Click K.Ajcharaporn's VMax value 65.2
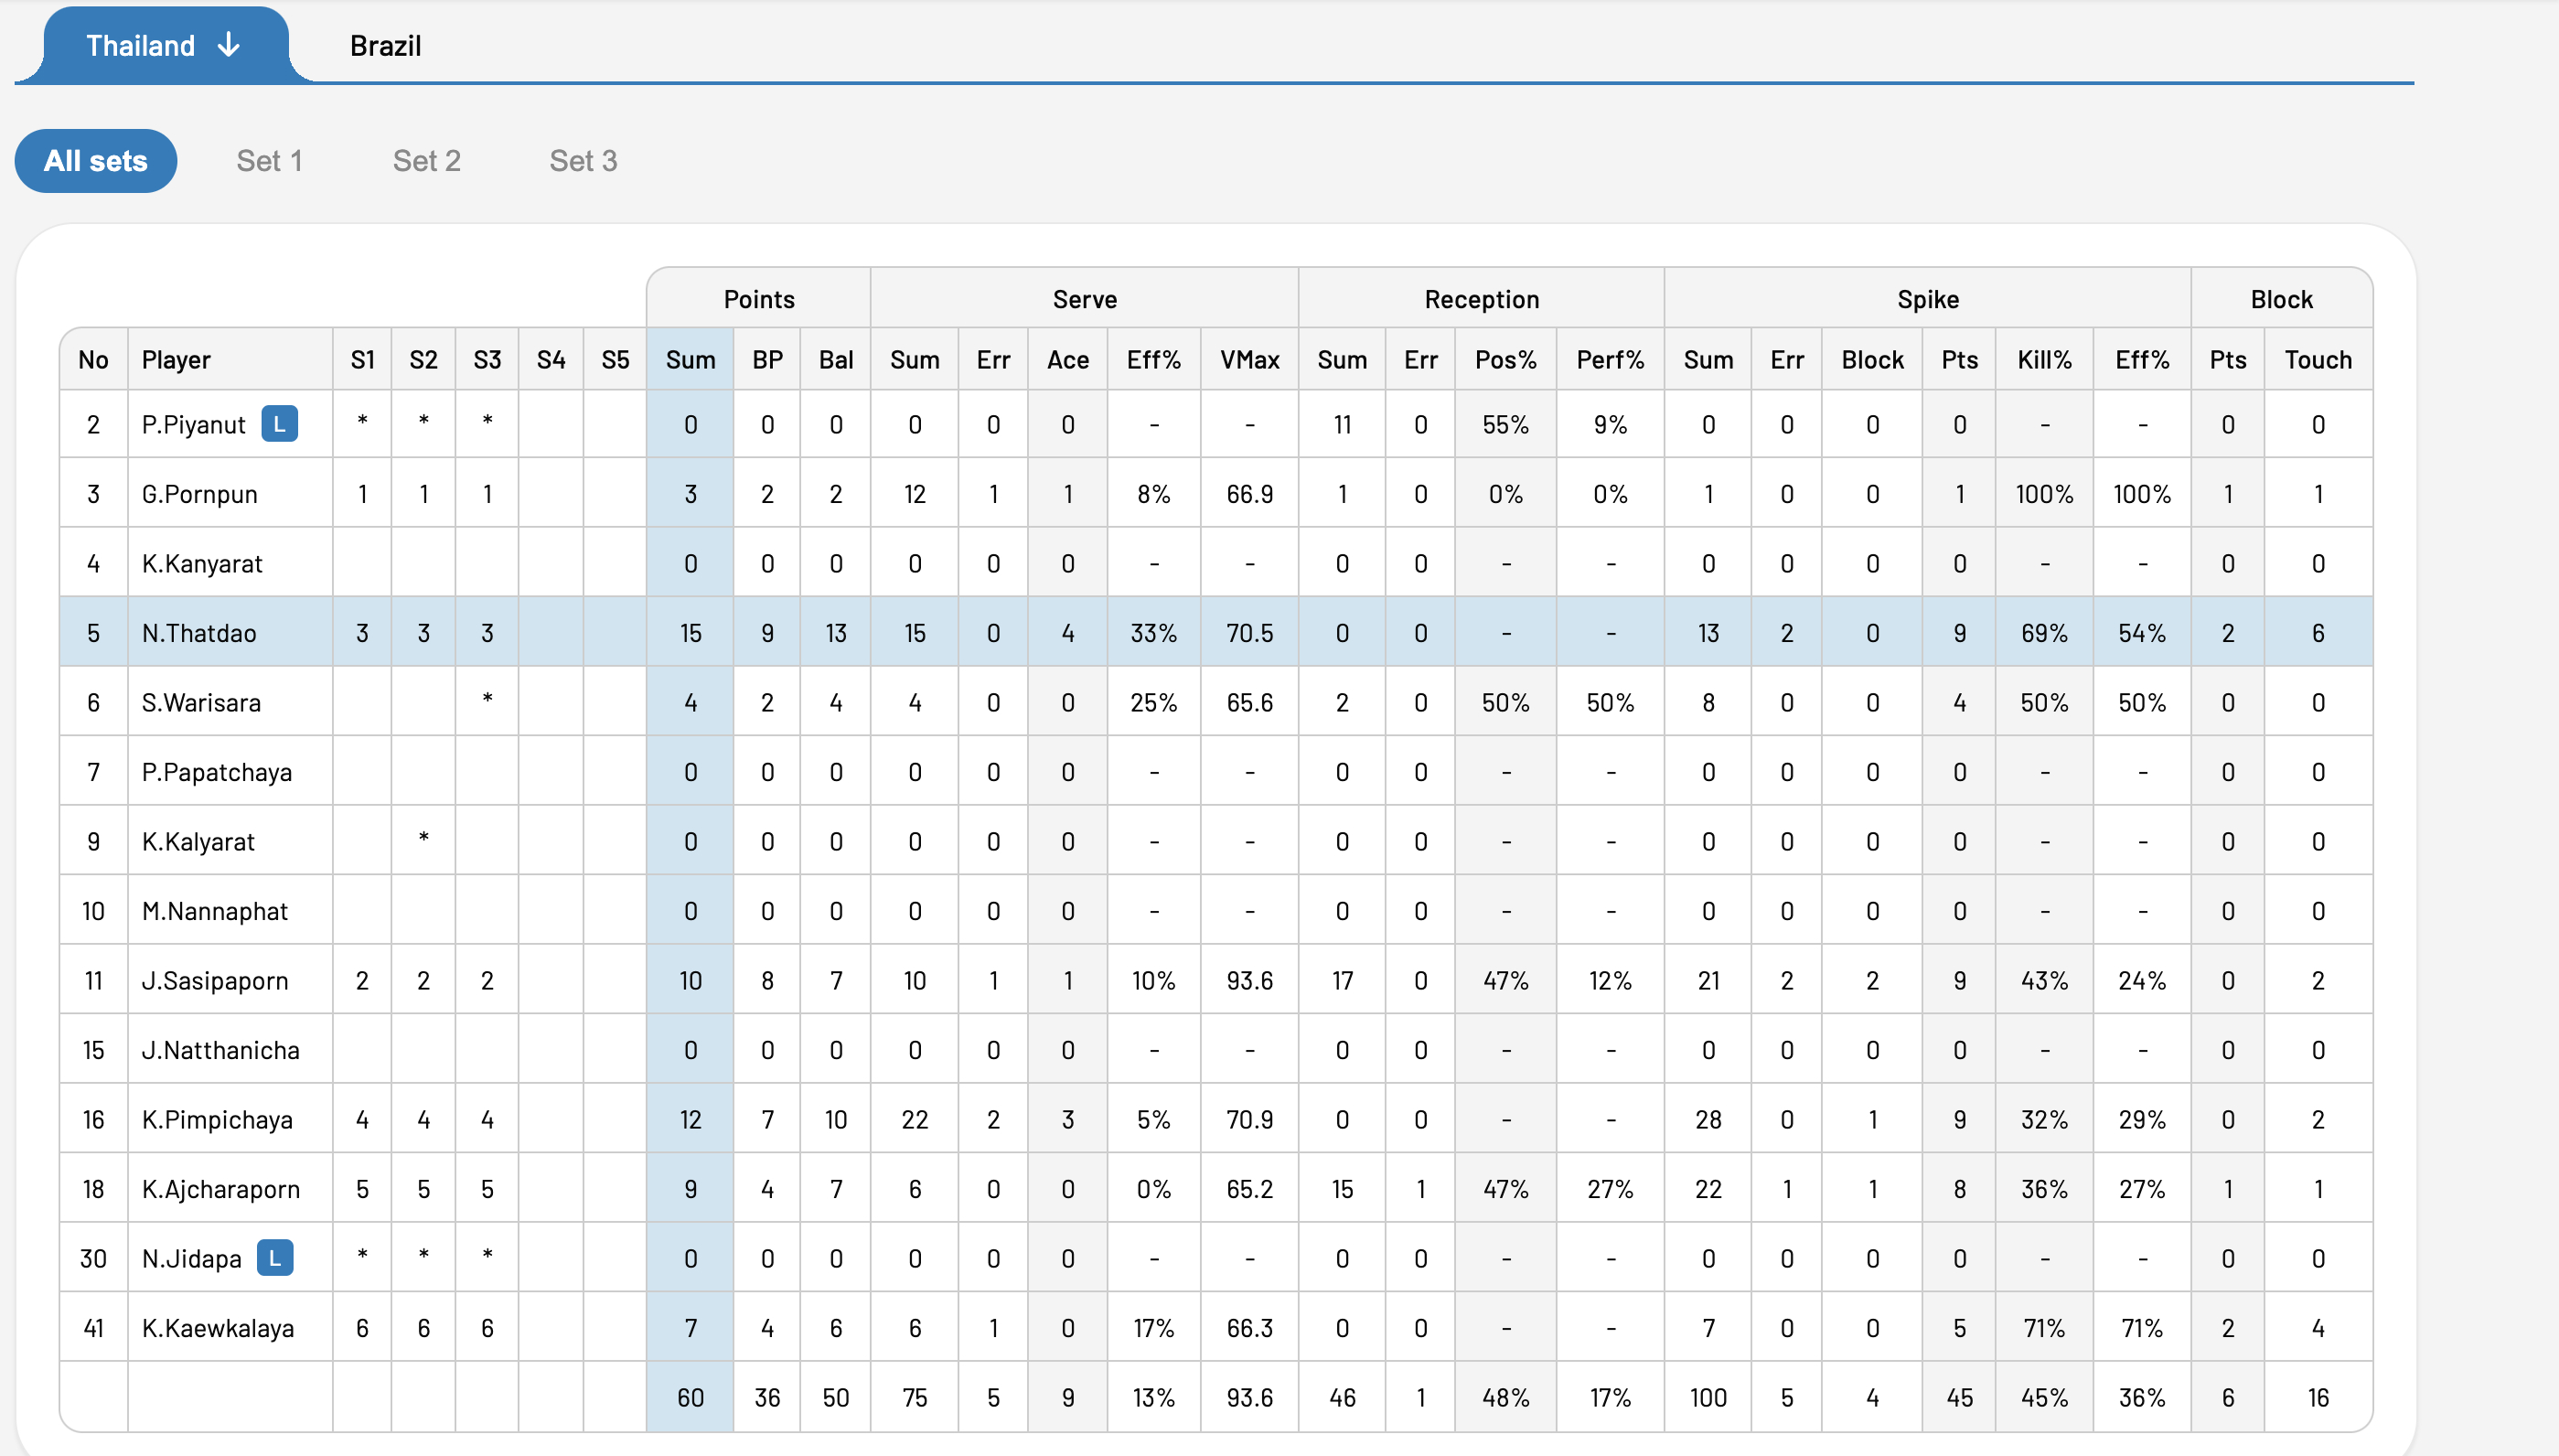Viewport: 2559px width, 1456px height. coord(1249,1189)
